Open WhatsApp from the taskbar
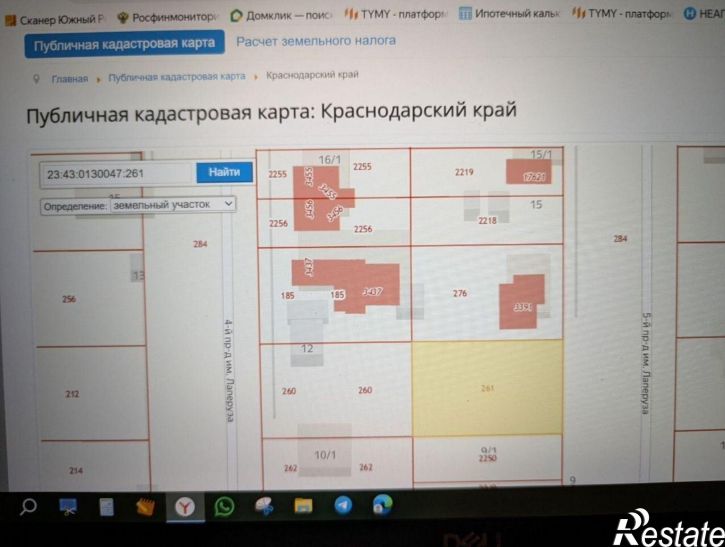The width and height of the screenshot is (725, 547). (224, 507)
